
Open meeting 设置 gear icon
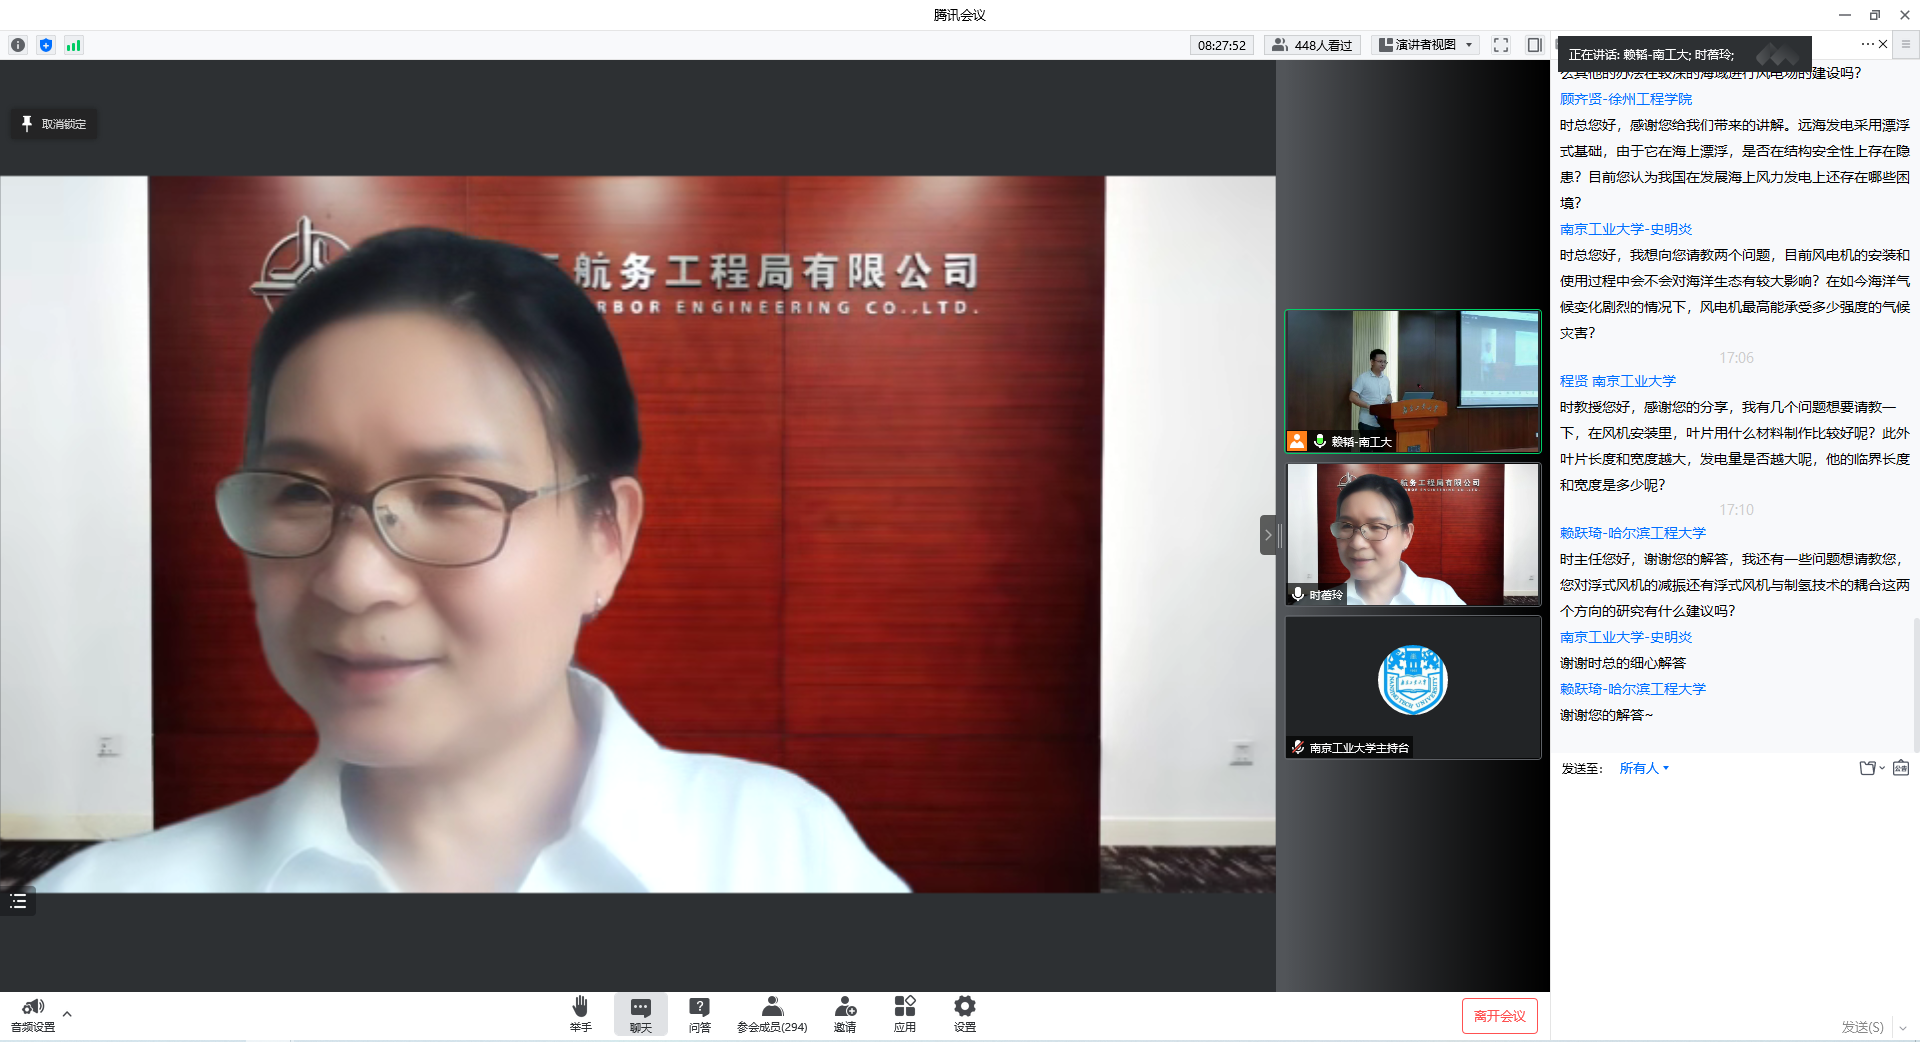click(x=964, y=1012)
